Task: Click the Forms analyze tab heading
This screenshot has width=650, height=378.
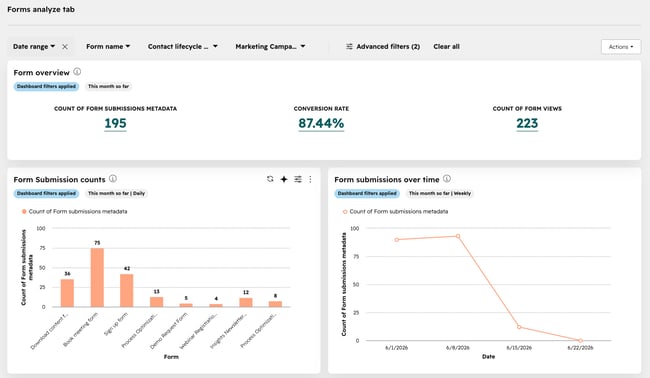Action: coord(41,9)
